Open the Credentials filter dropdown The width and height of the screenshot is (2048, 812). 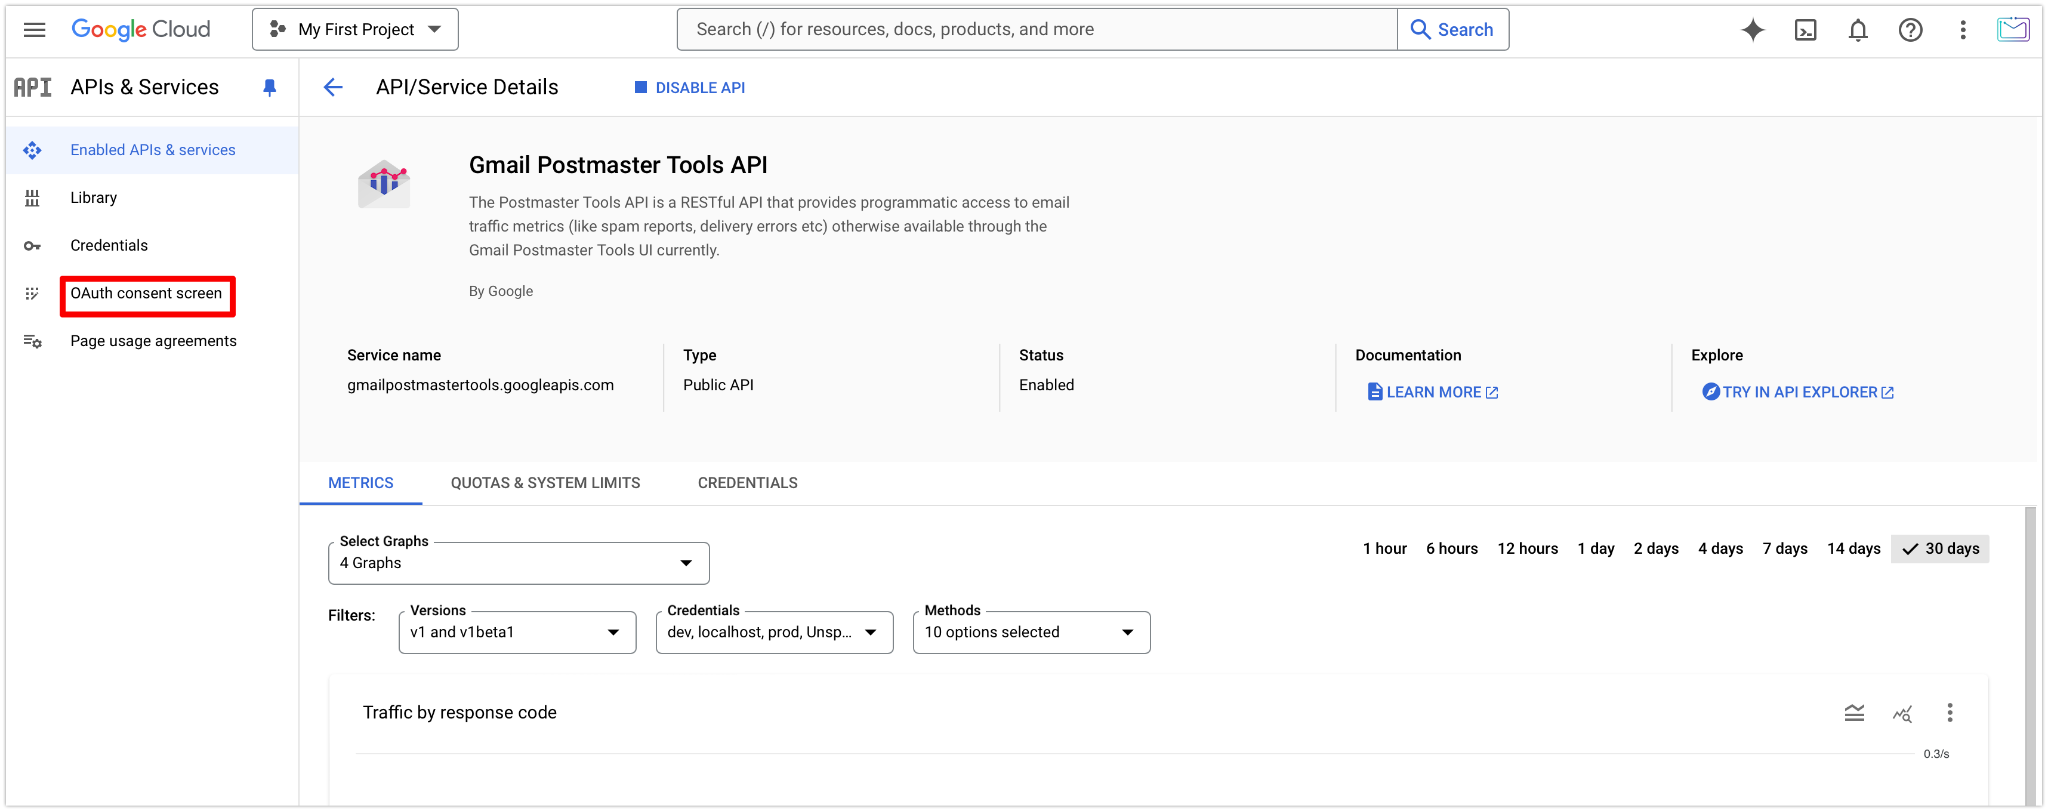(774, 632)
